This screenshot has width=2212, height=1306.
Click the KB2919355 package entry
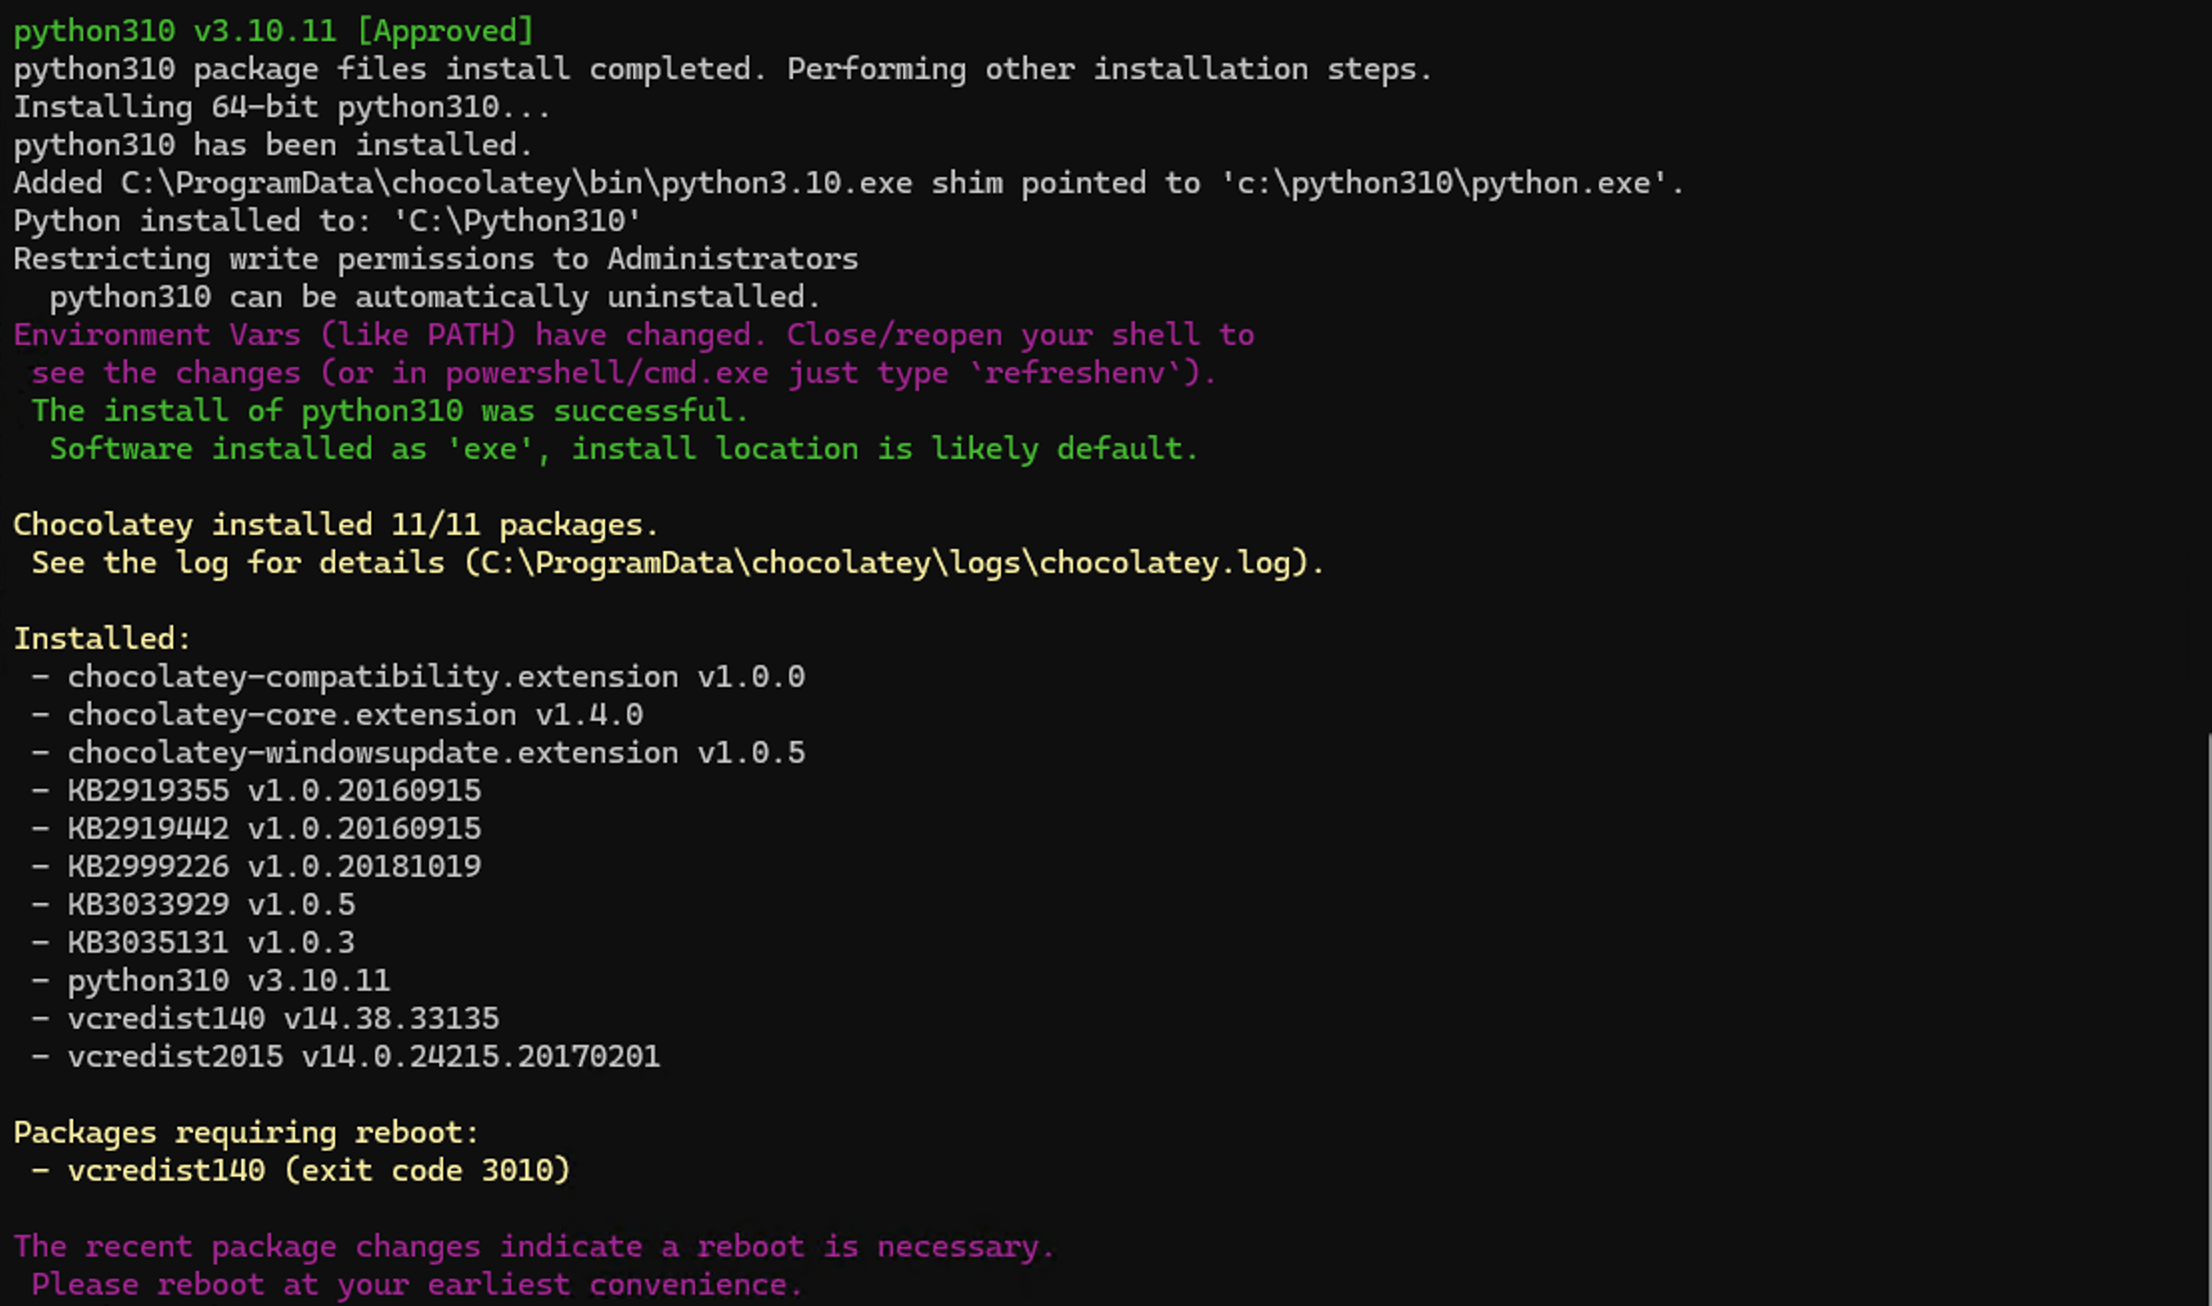[x=273, y=791]
